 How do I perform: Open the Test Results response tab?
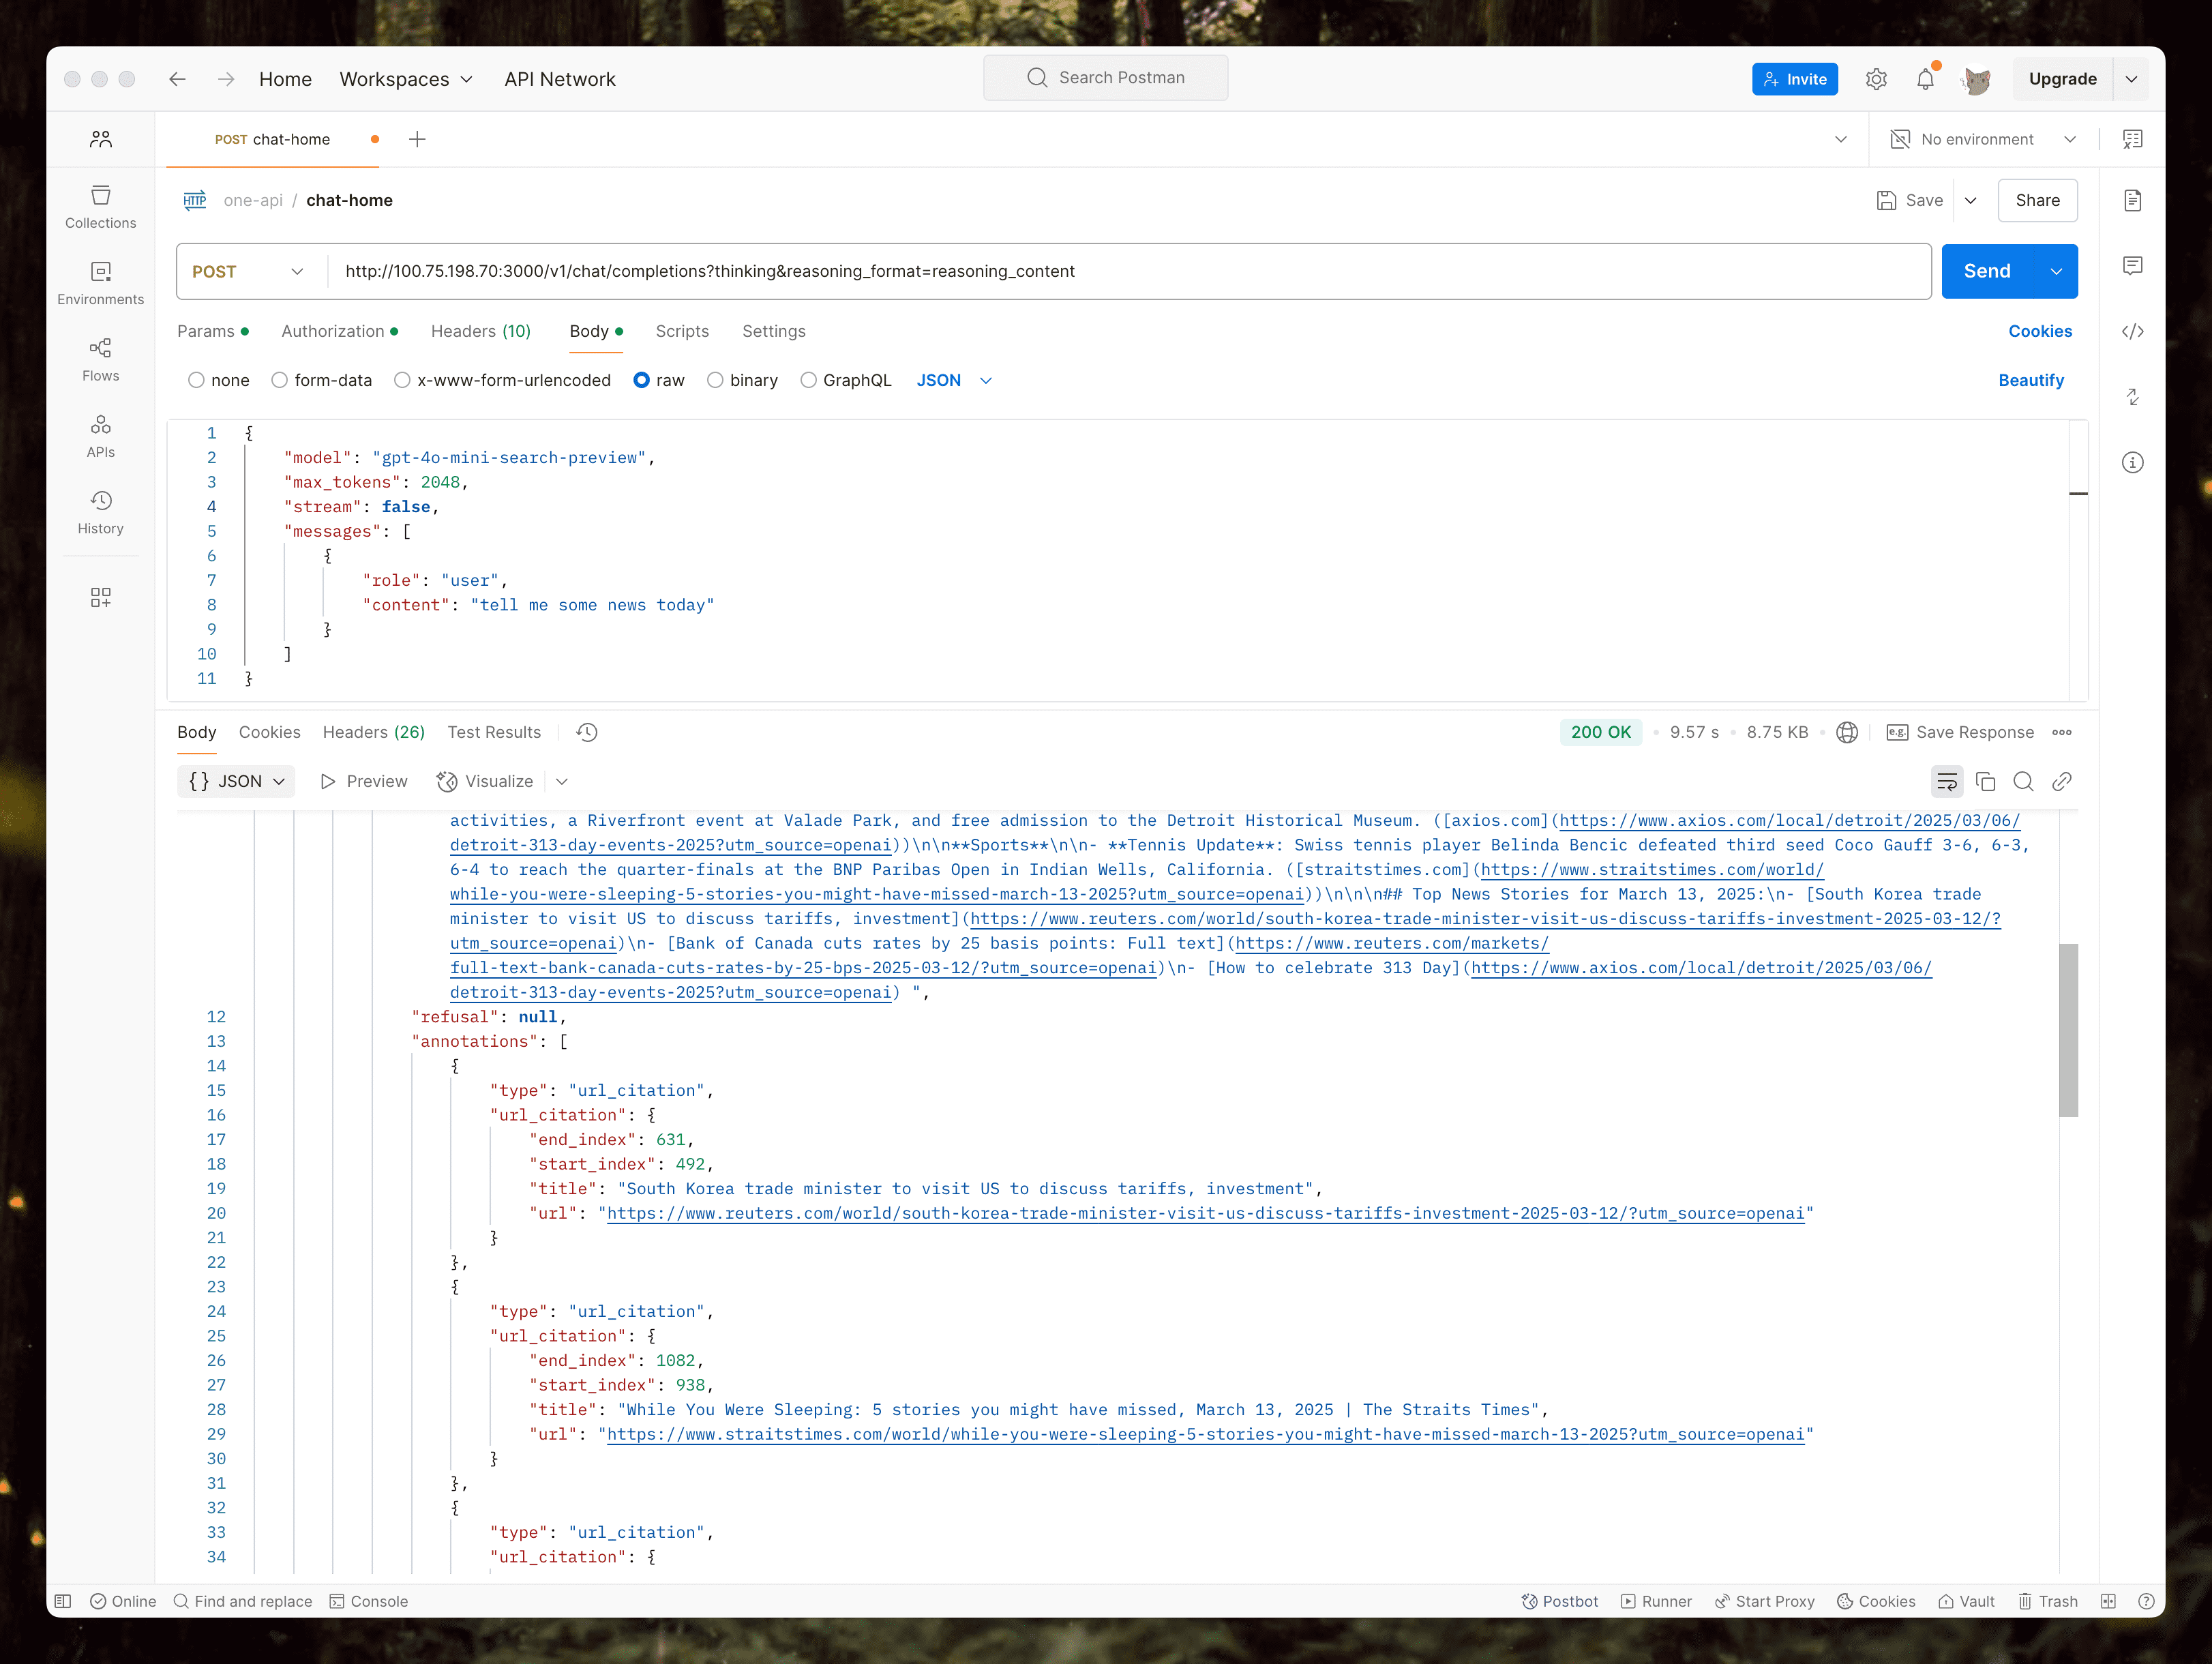[x=494, y=732]
